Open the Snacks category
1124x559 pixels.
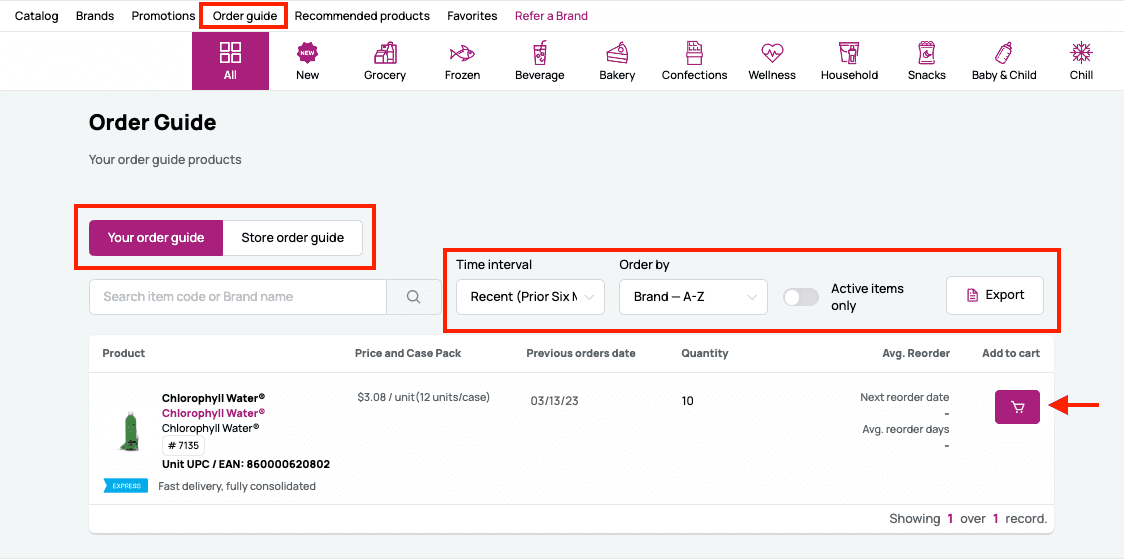(927, 61)
